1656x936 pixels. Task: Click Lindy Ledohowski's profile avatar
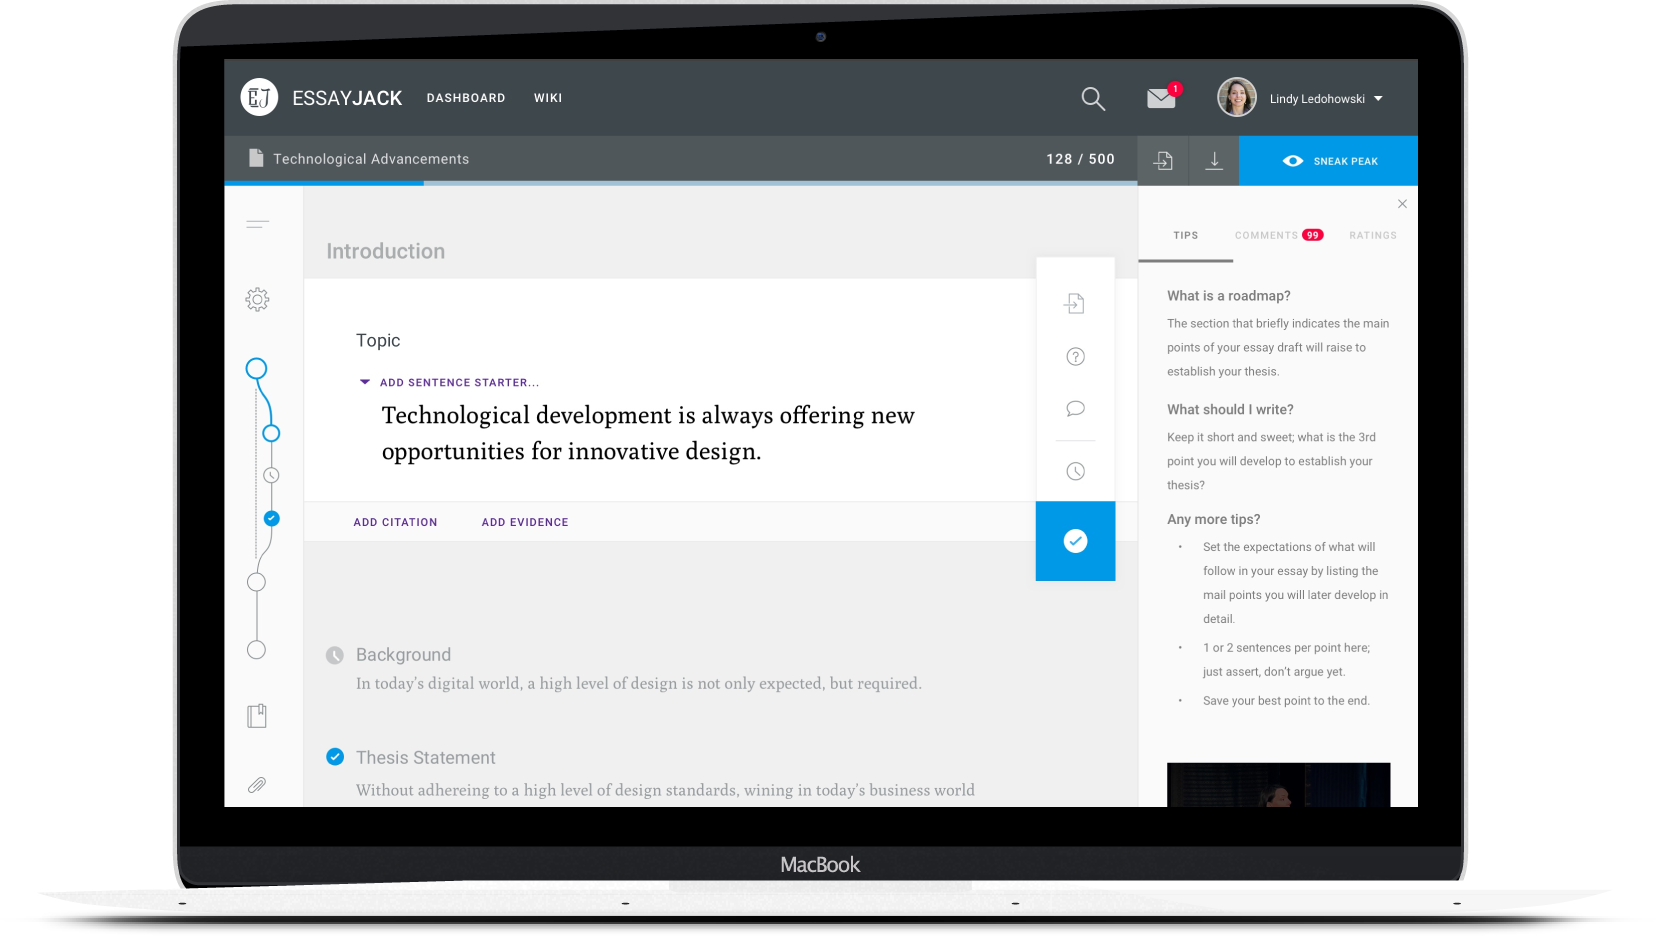tap(1237, 97)
